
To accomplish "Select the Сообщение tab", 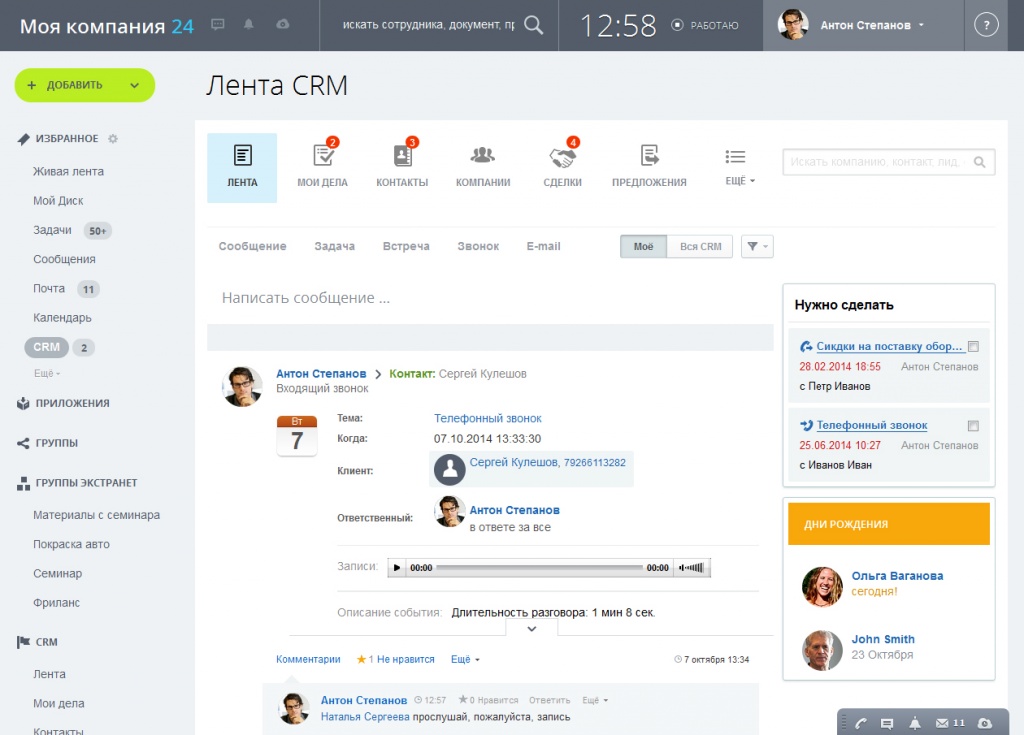I will coord(253,246).
